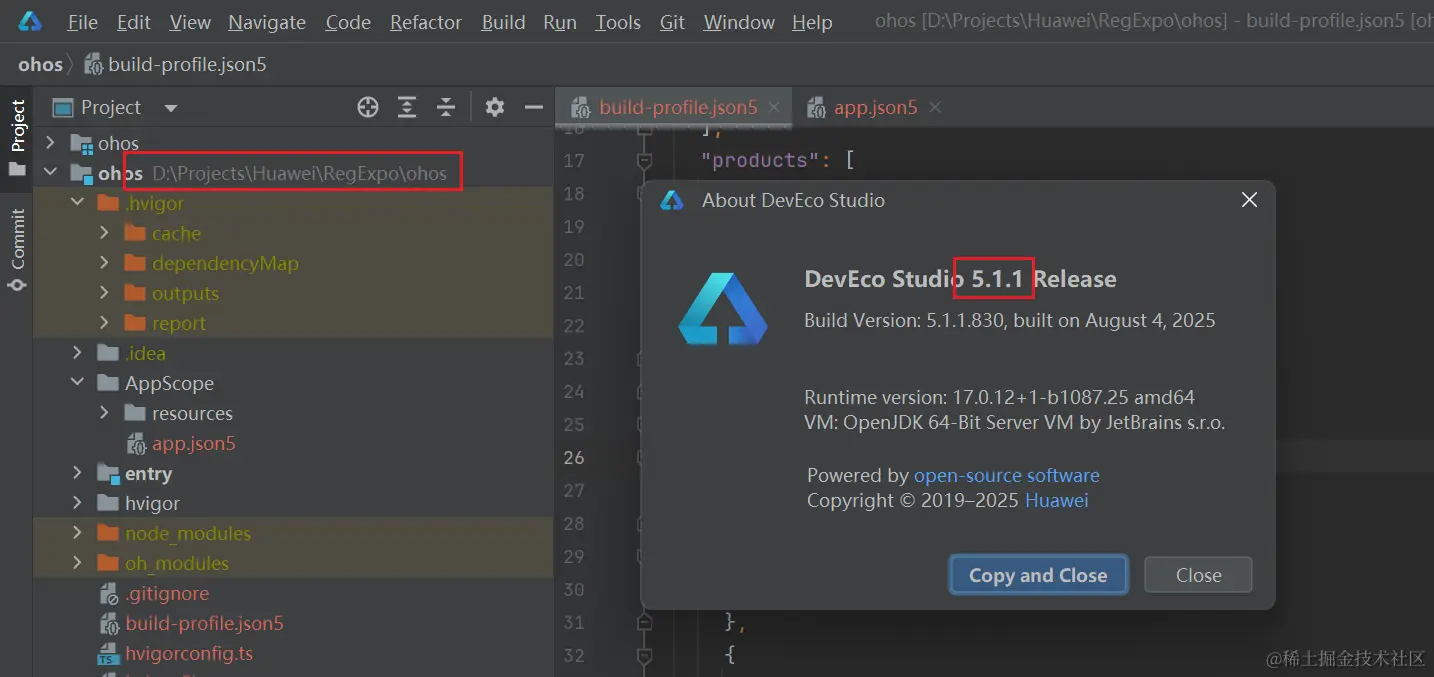This screenshot has height=677, width=1434.
Task: Click fold marker at editor line 32
Action: [645, 656]
